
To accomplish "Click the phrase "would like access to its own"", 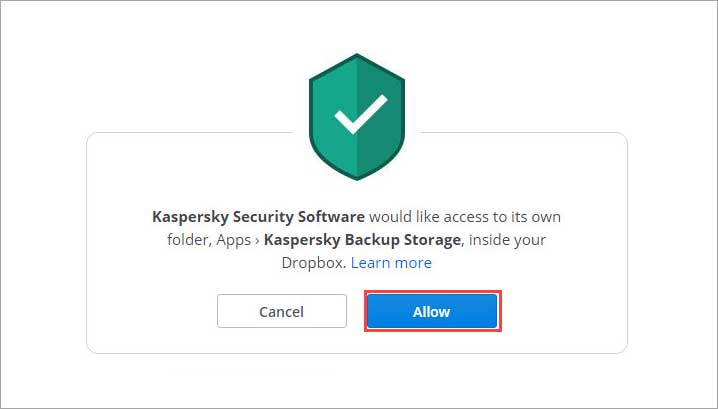I will point(465,217).
